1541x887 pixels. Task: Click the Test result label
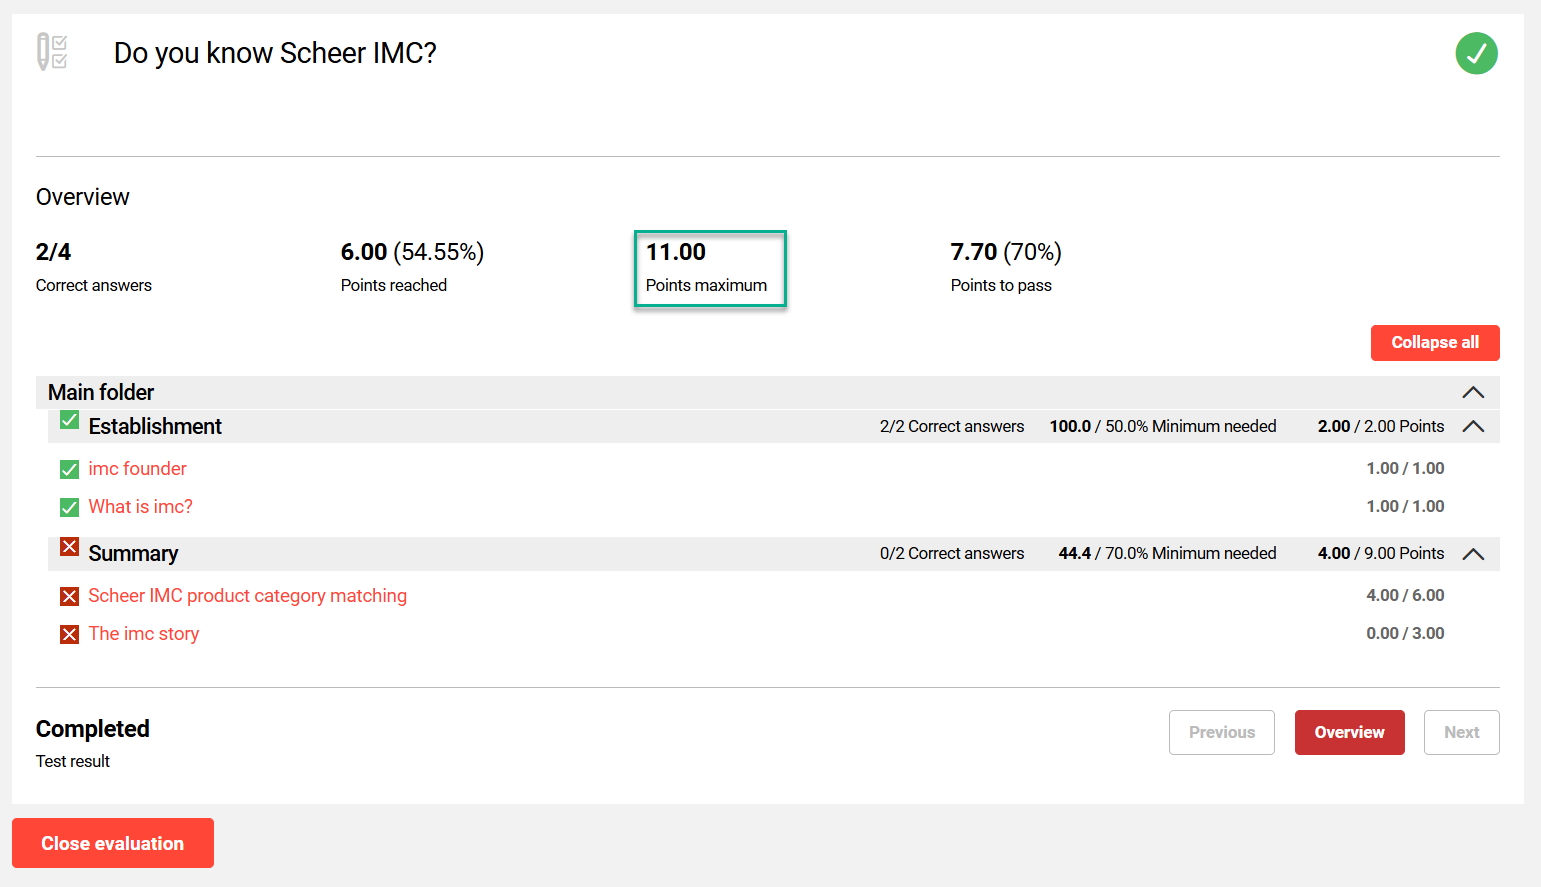[x=73, y=761]
